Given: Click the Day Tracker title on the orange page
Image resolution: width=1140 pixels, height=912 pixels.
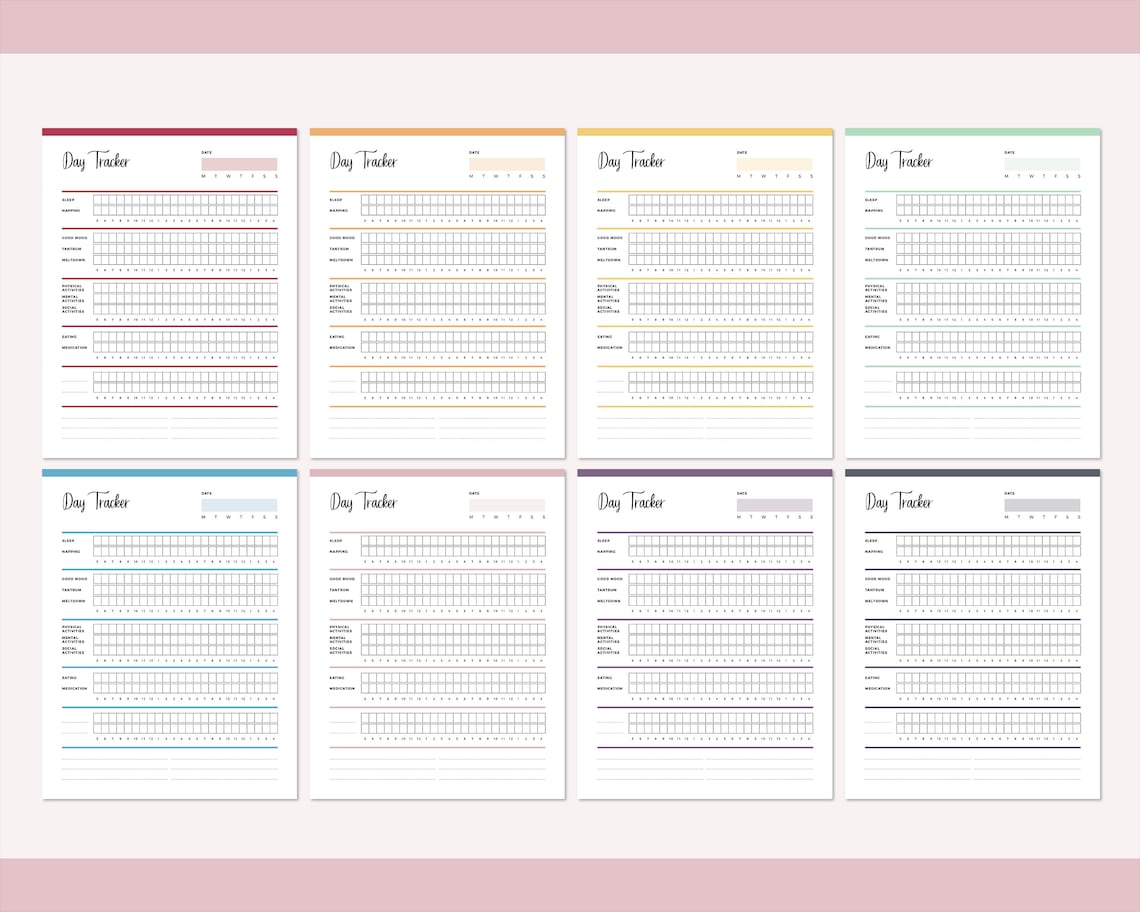Looking at the screenshot, I should point(365,160).
